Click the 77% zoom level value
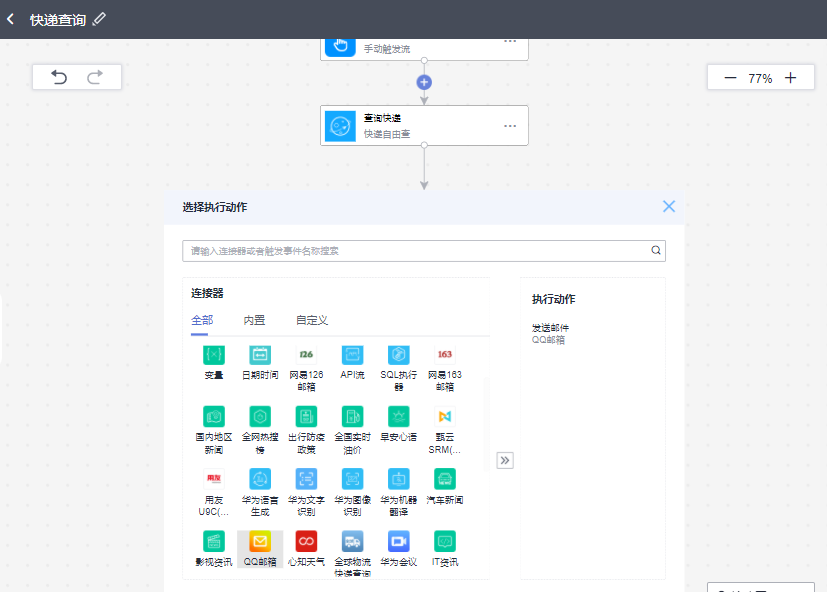 coord(760,79)
